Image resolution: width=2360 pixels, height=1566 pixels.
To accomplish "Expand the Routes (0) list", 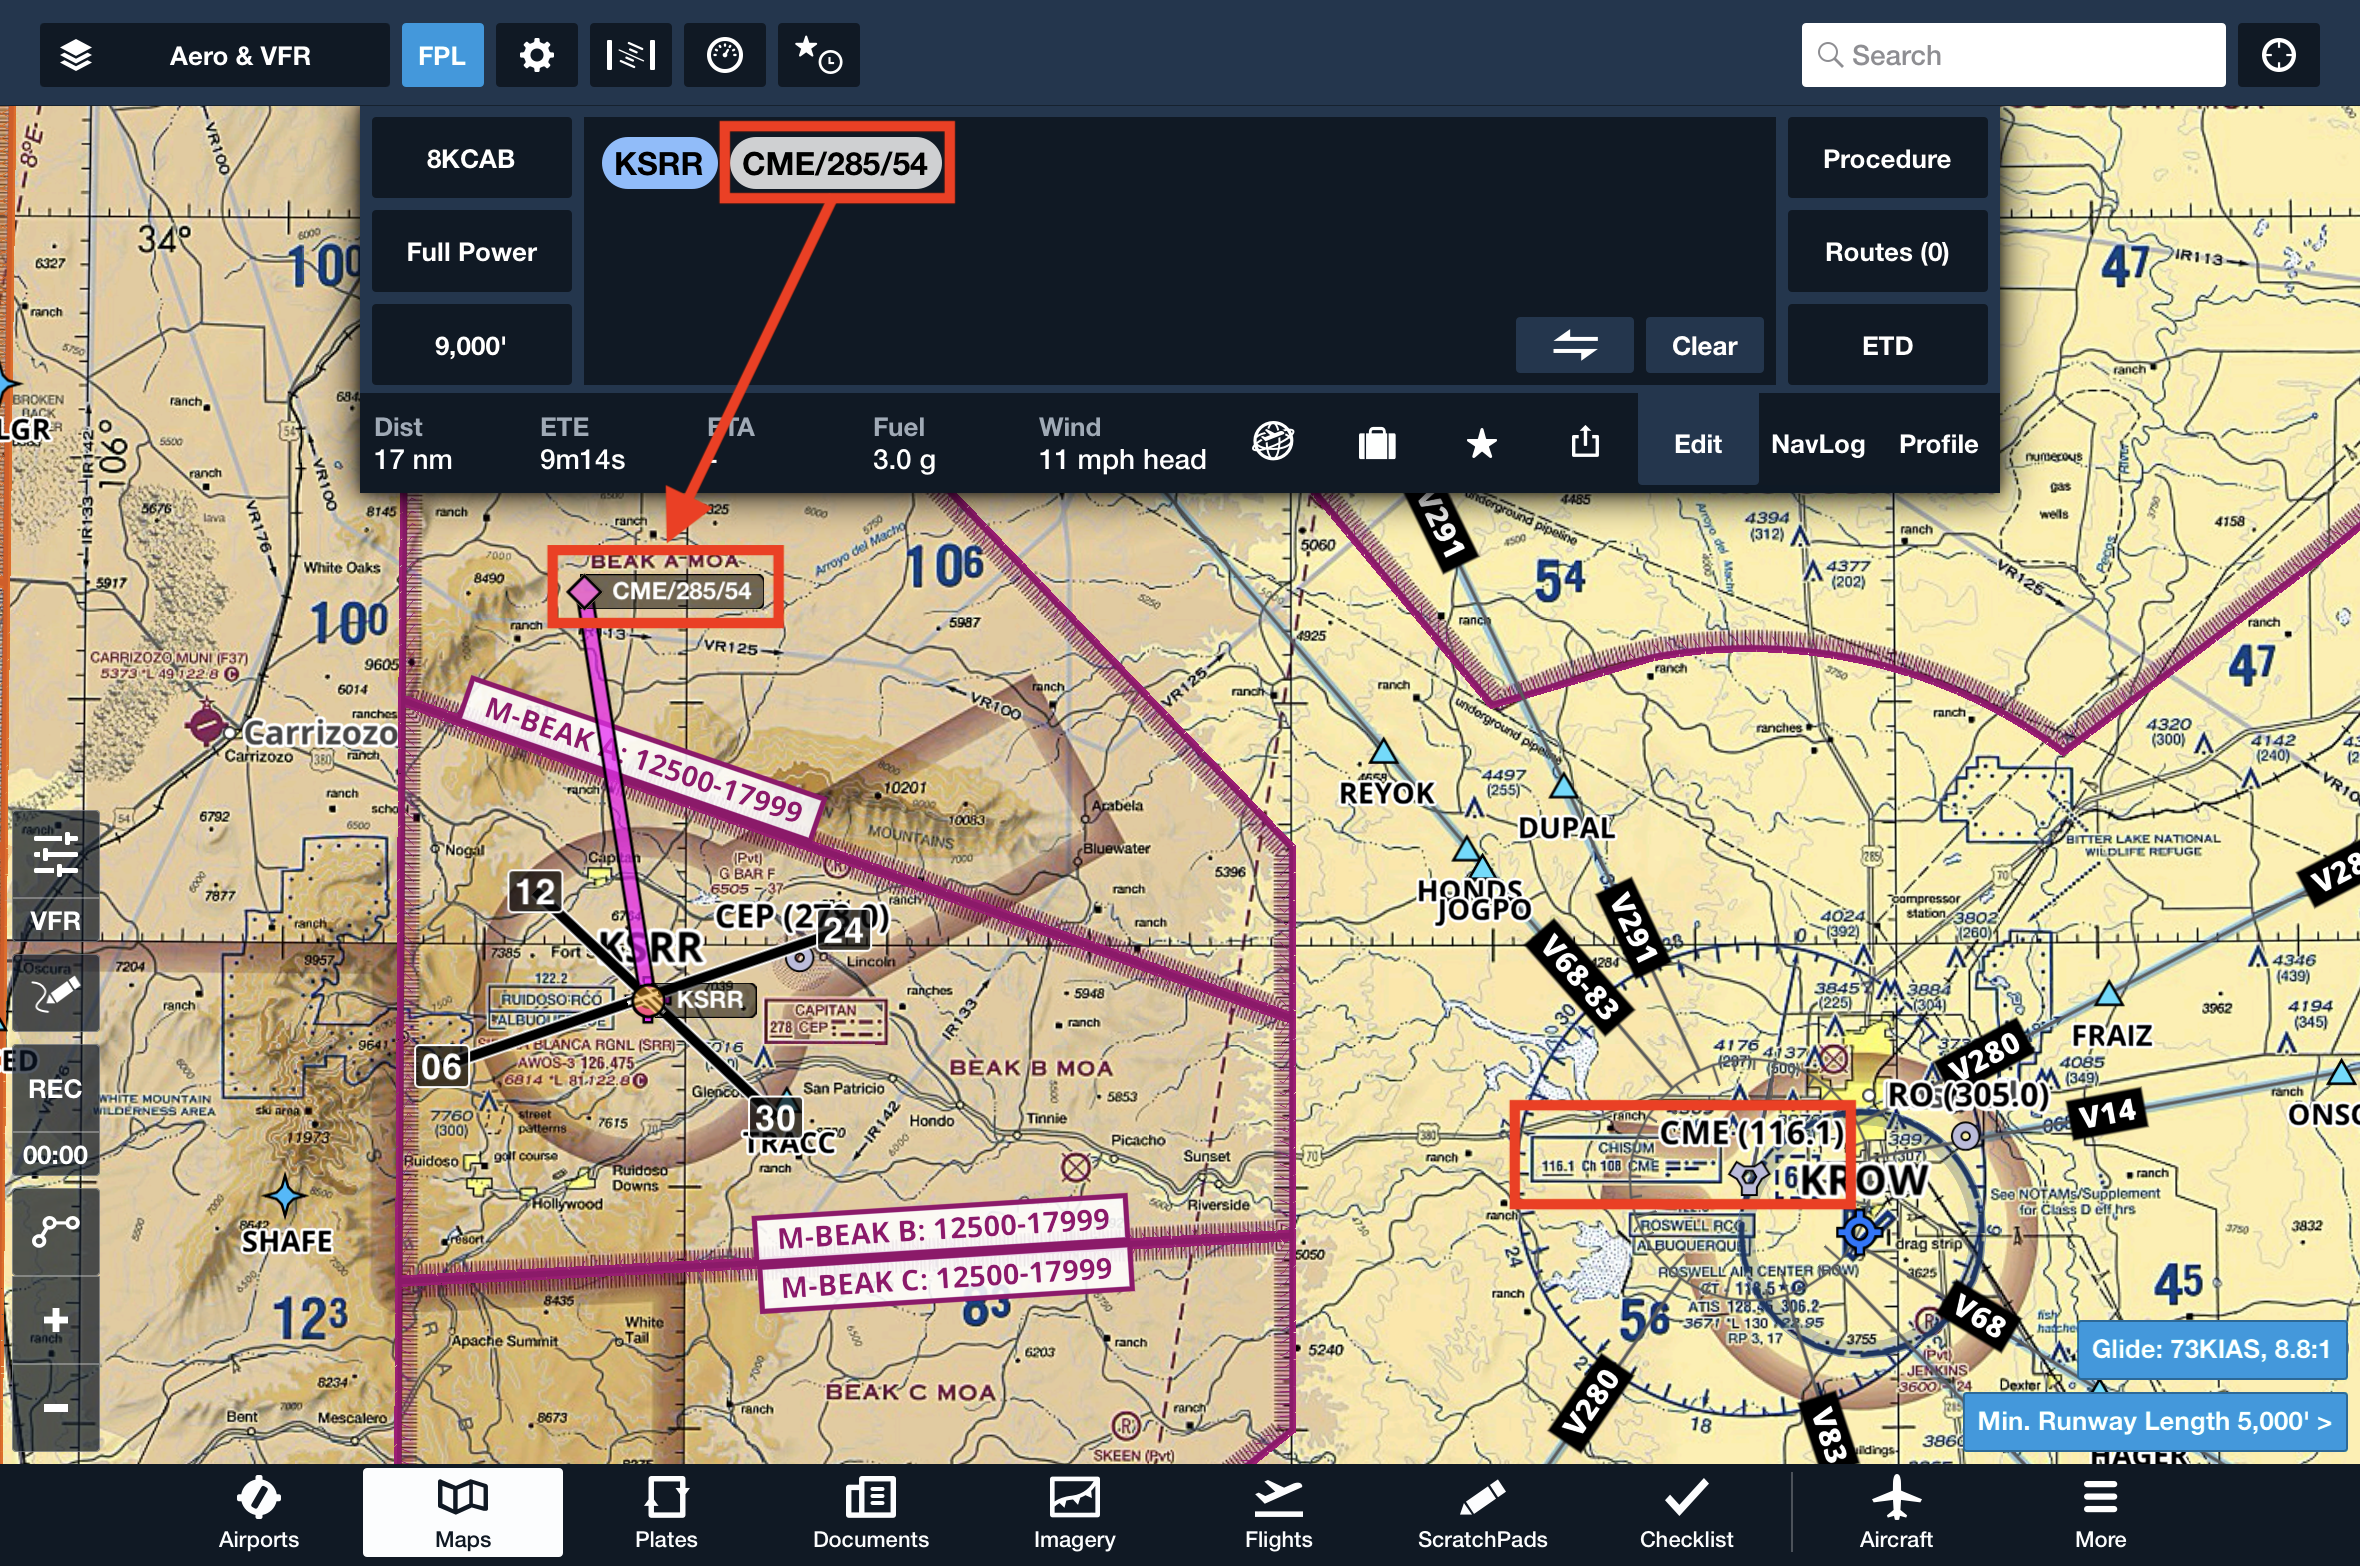I will click(x=1886, y=252).
